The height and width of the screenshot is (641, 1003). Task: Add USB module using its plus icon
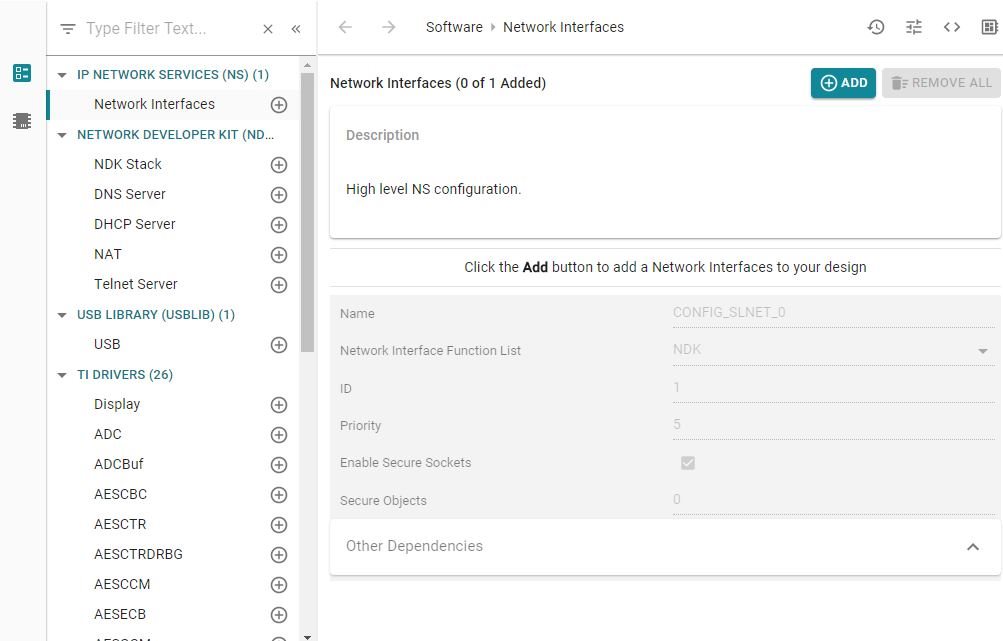(x=279, y=345)
